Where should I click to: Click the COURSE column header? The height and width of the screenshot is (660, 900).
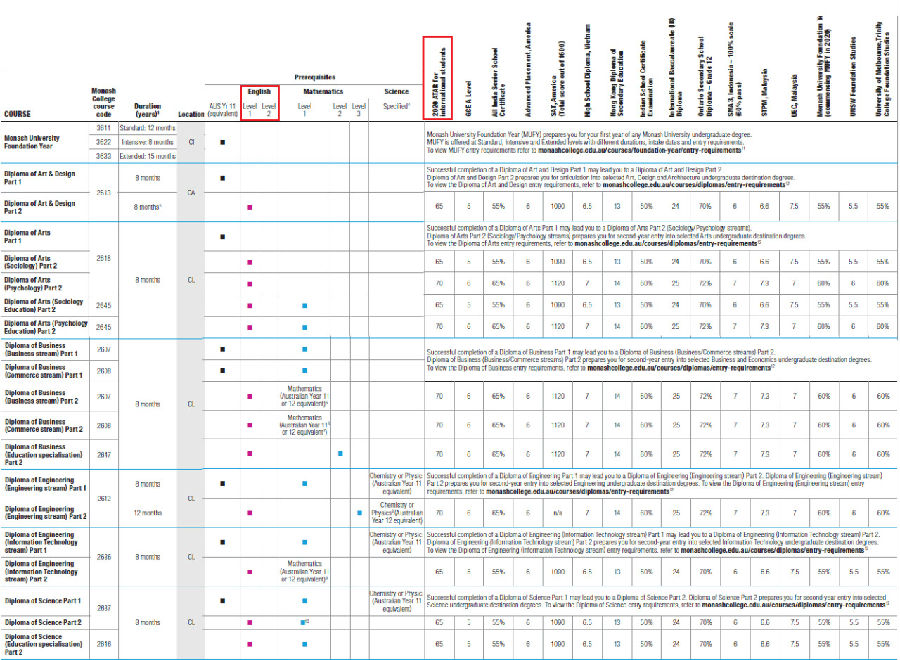(x=17, y=114)
